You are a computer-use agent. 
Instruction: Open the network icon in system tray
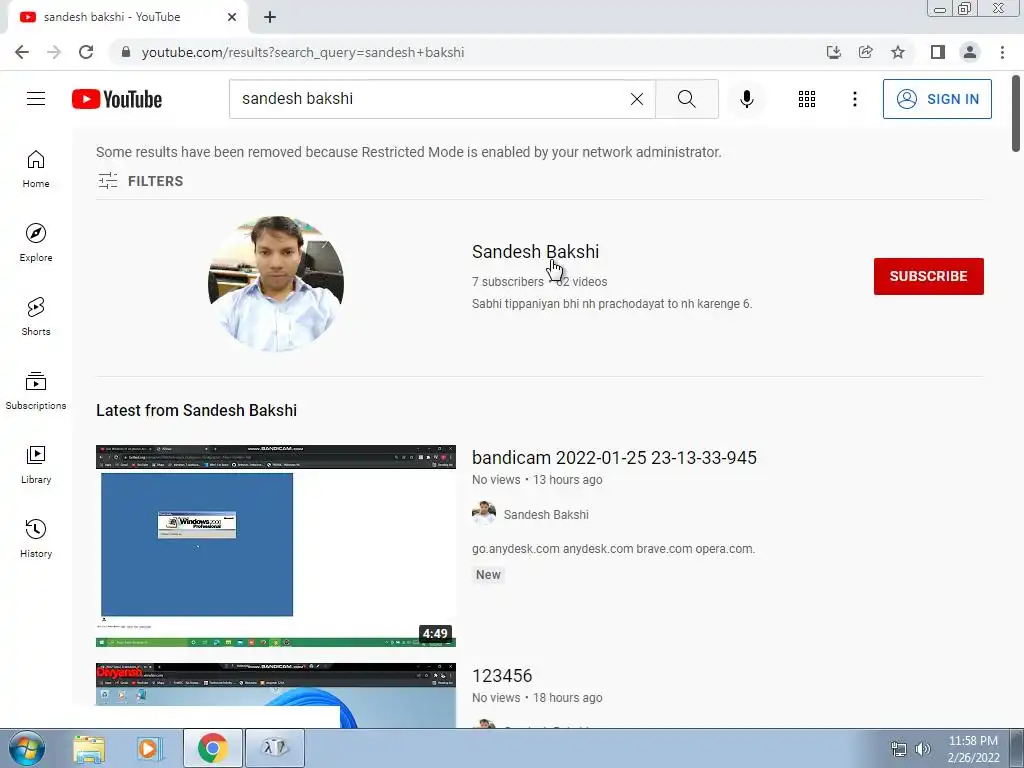tap(899, 749)
